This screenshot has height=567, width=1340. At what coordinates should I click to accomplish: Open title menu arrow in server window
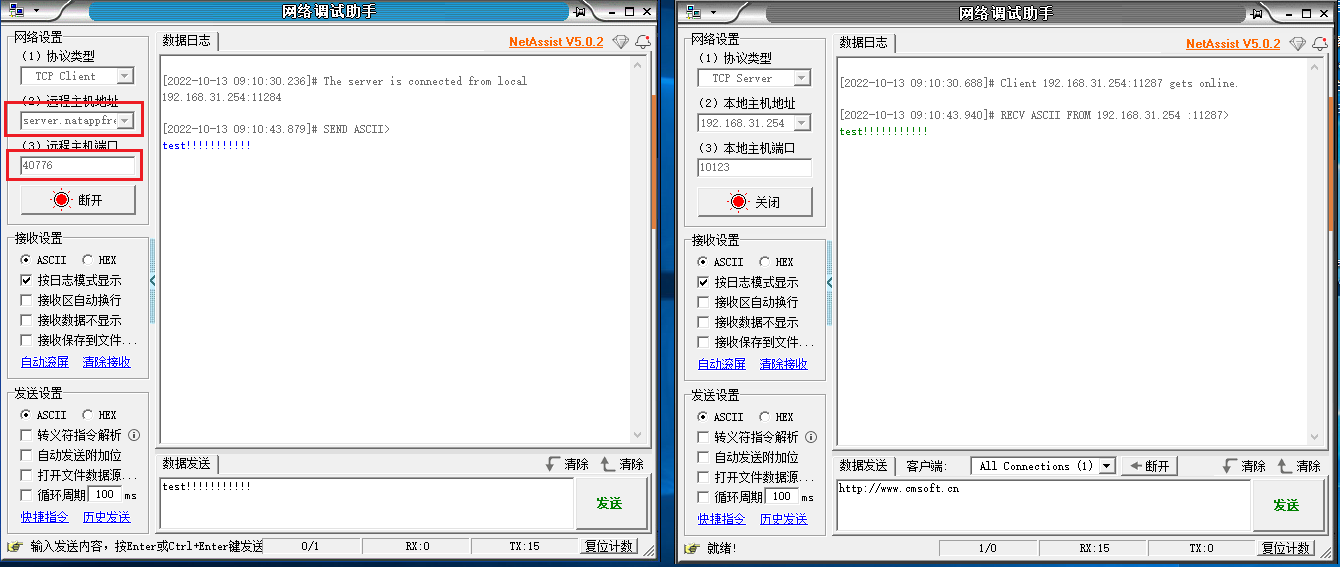click(x=714, y=12)
